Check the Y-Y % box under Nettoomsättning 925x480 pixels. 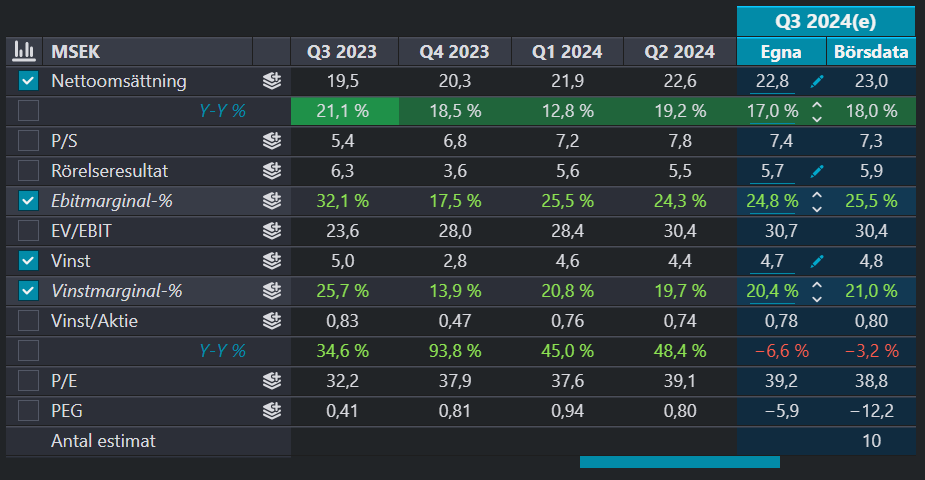click(28, 111)
